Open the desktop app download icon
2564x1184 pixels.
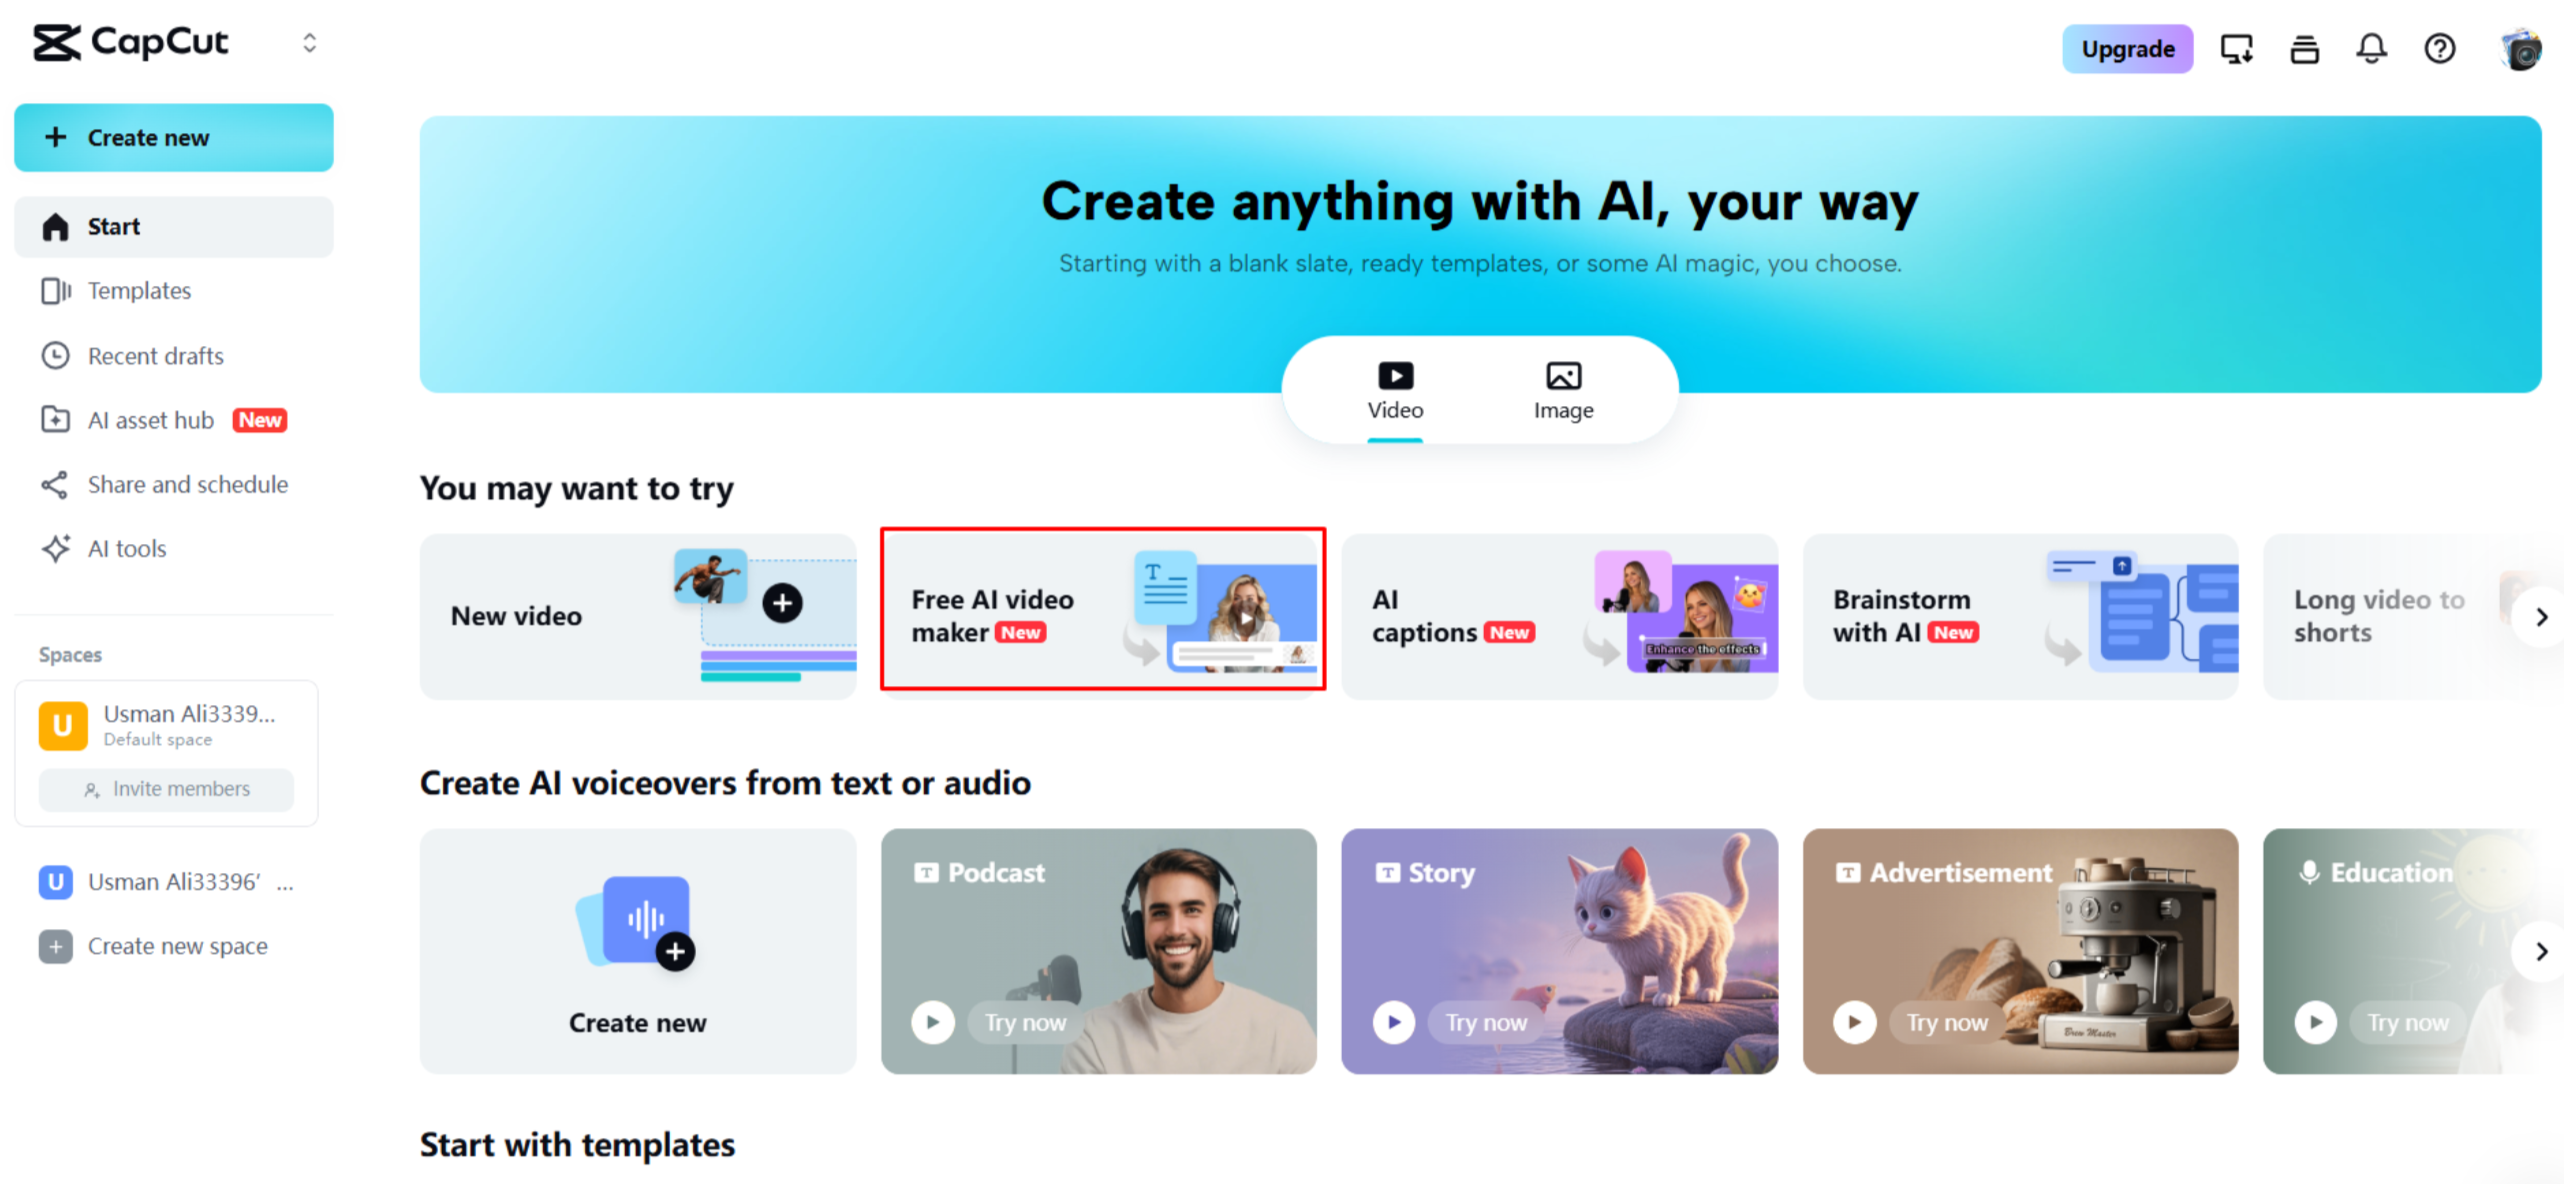click(x=2236, y=48)
